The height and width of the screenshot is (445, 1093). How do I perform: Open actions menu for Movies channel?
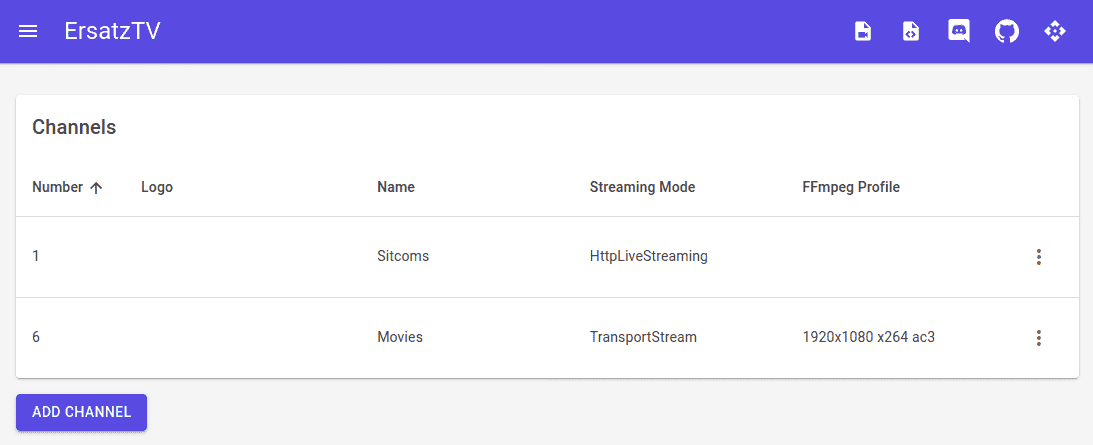1038,338
